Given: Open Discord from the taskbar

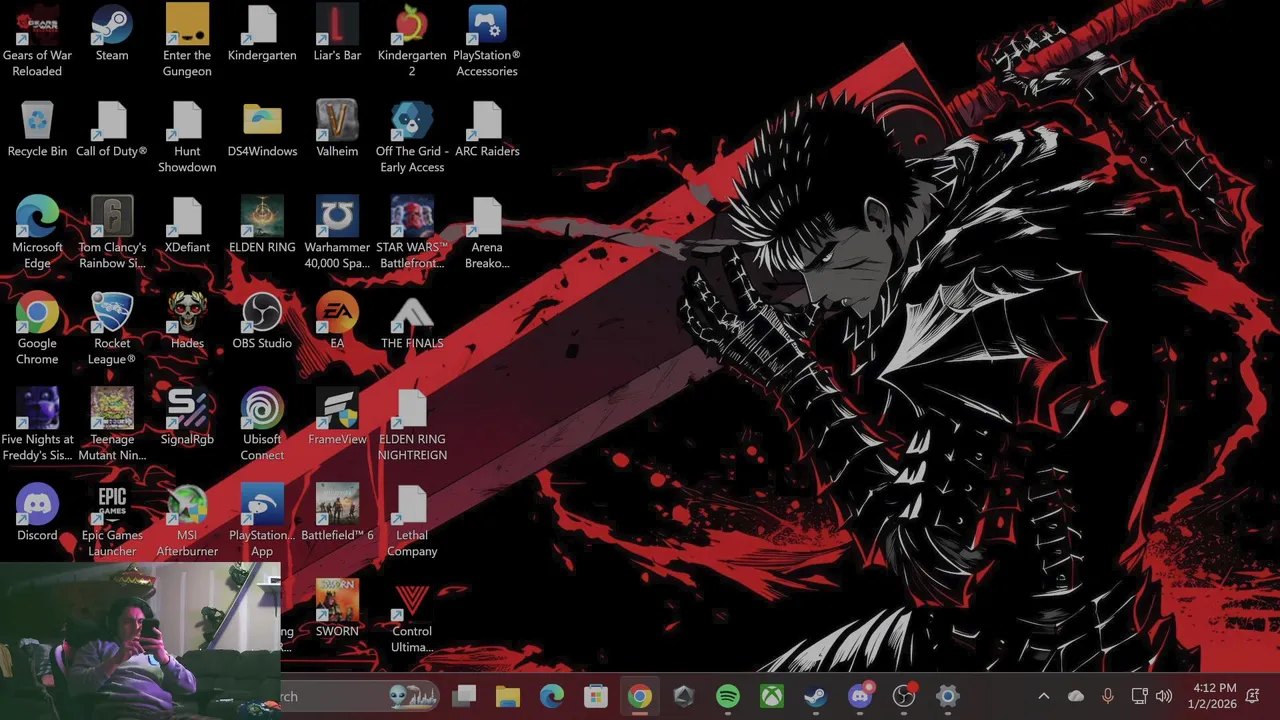Looking at the screenshot, I should coord(860,696).
